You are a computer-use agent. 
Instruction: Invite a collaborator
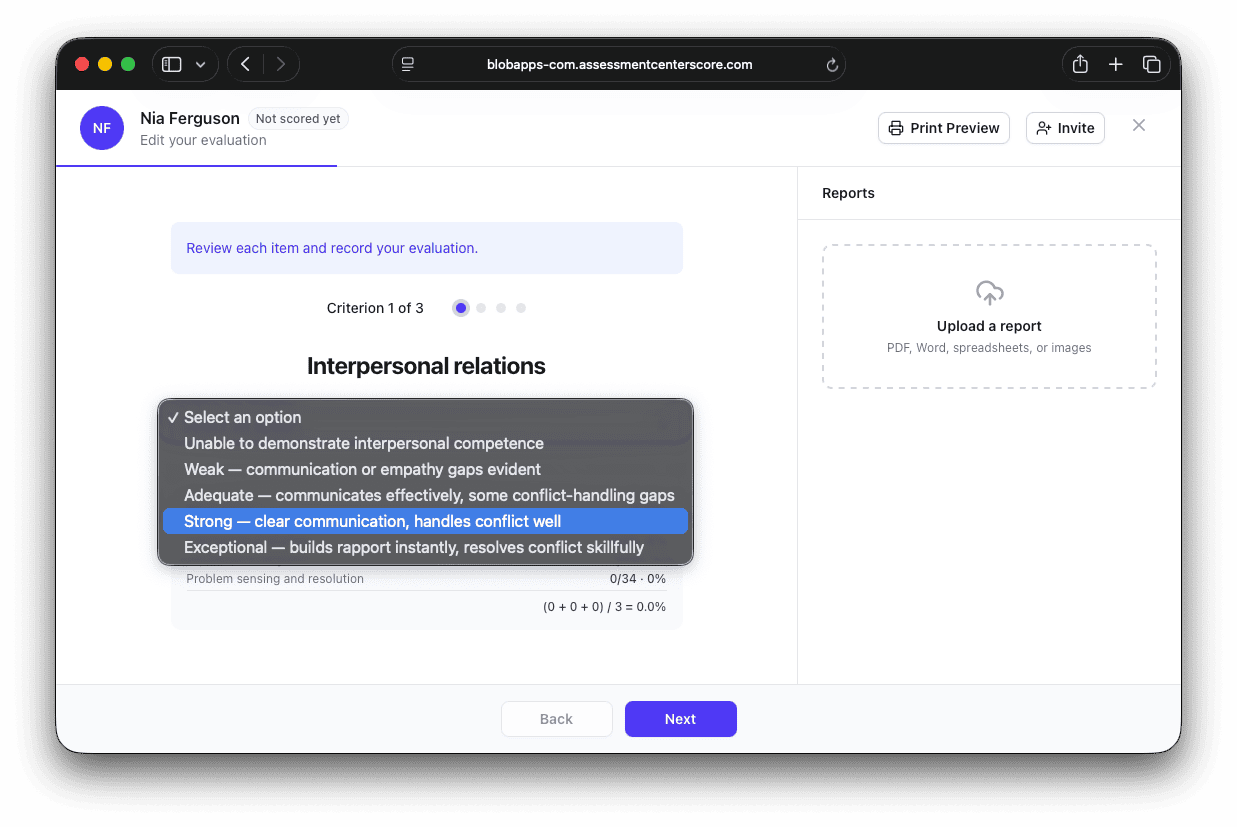(1065, 128)
